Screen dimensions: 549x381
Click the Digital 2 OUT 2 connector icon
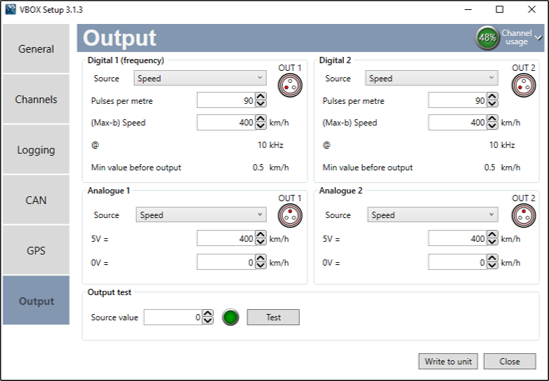523,85
